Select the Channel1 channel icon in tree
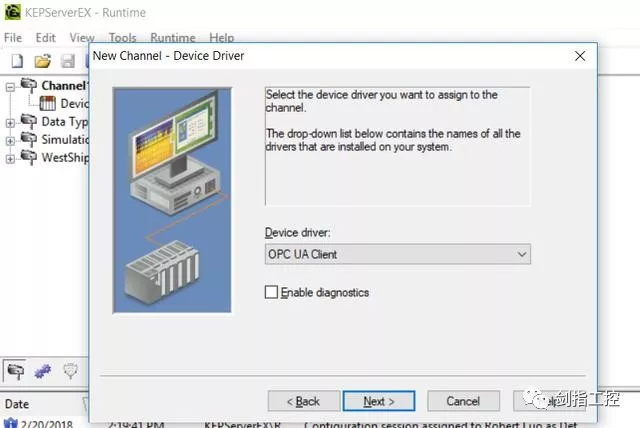The image size is (640, 428). 28,86
